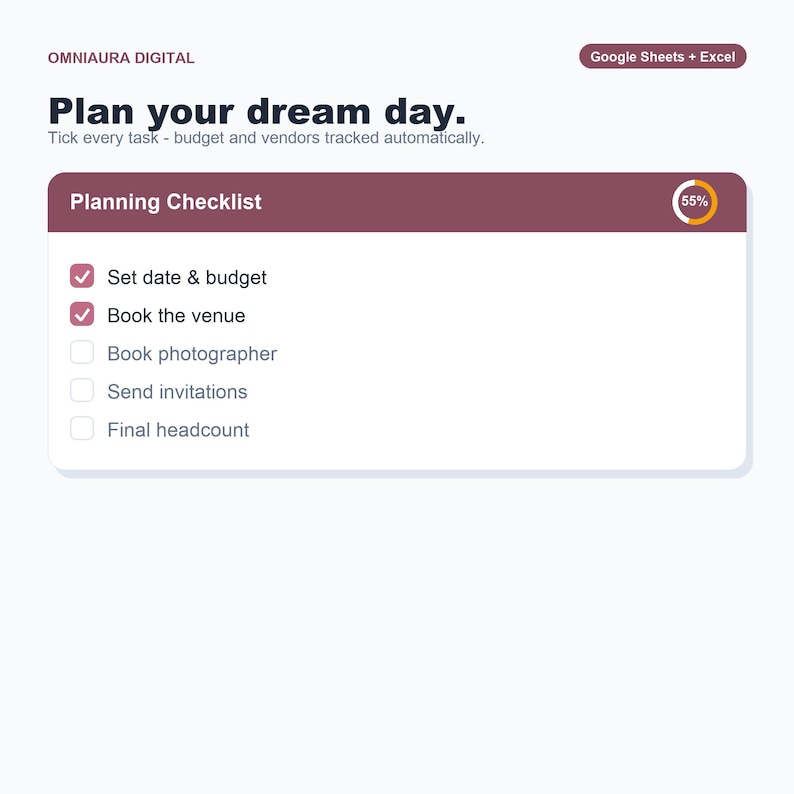The image size is (794, 794).
Task: Click the Send invitations task label
Action: 177,392
